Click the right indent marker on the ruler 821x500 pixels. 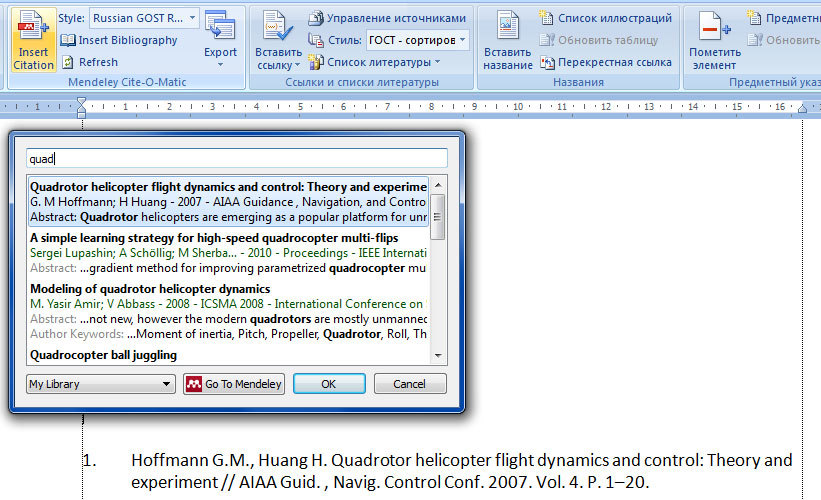(802, 108)
